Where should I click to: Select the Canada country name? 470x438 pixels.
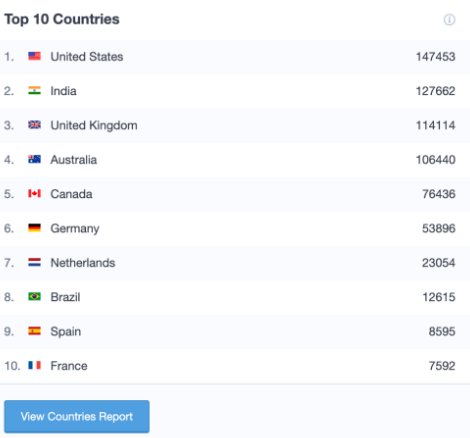(71, 194)
